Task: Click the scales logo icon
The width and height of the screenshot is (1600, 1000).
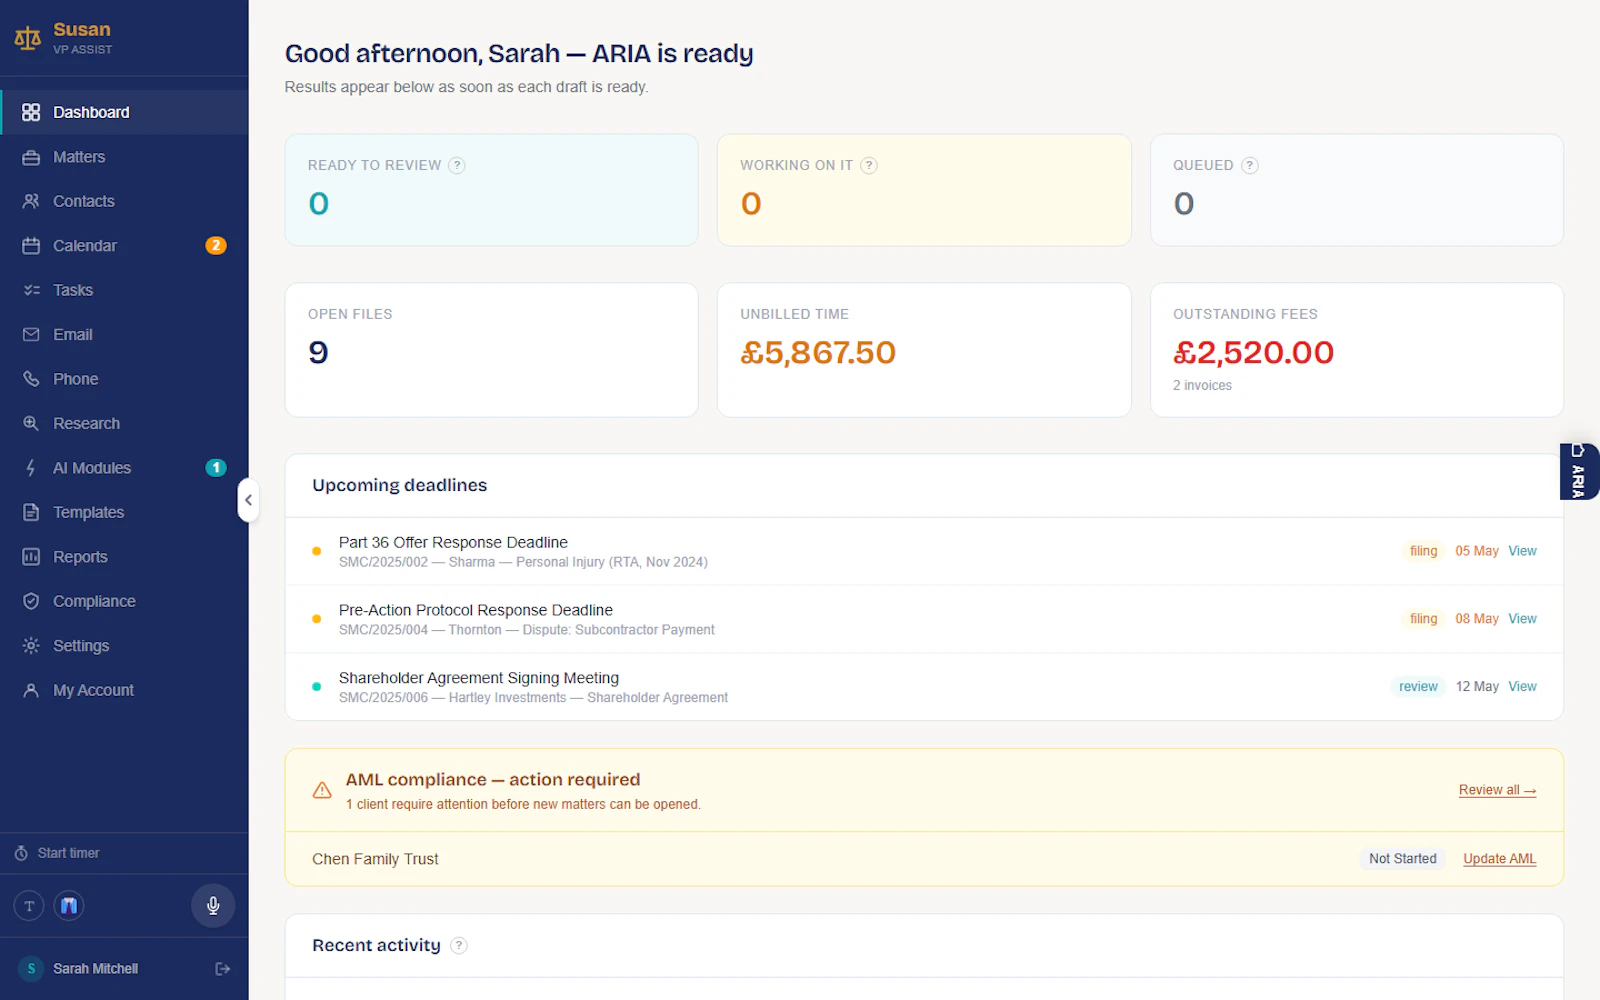Action: coord(28,38)
